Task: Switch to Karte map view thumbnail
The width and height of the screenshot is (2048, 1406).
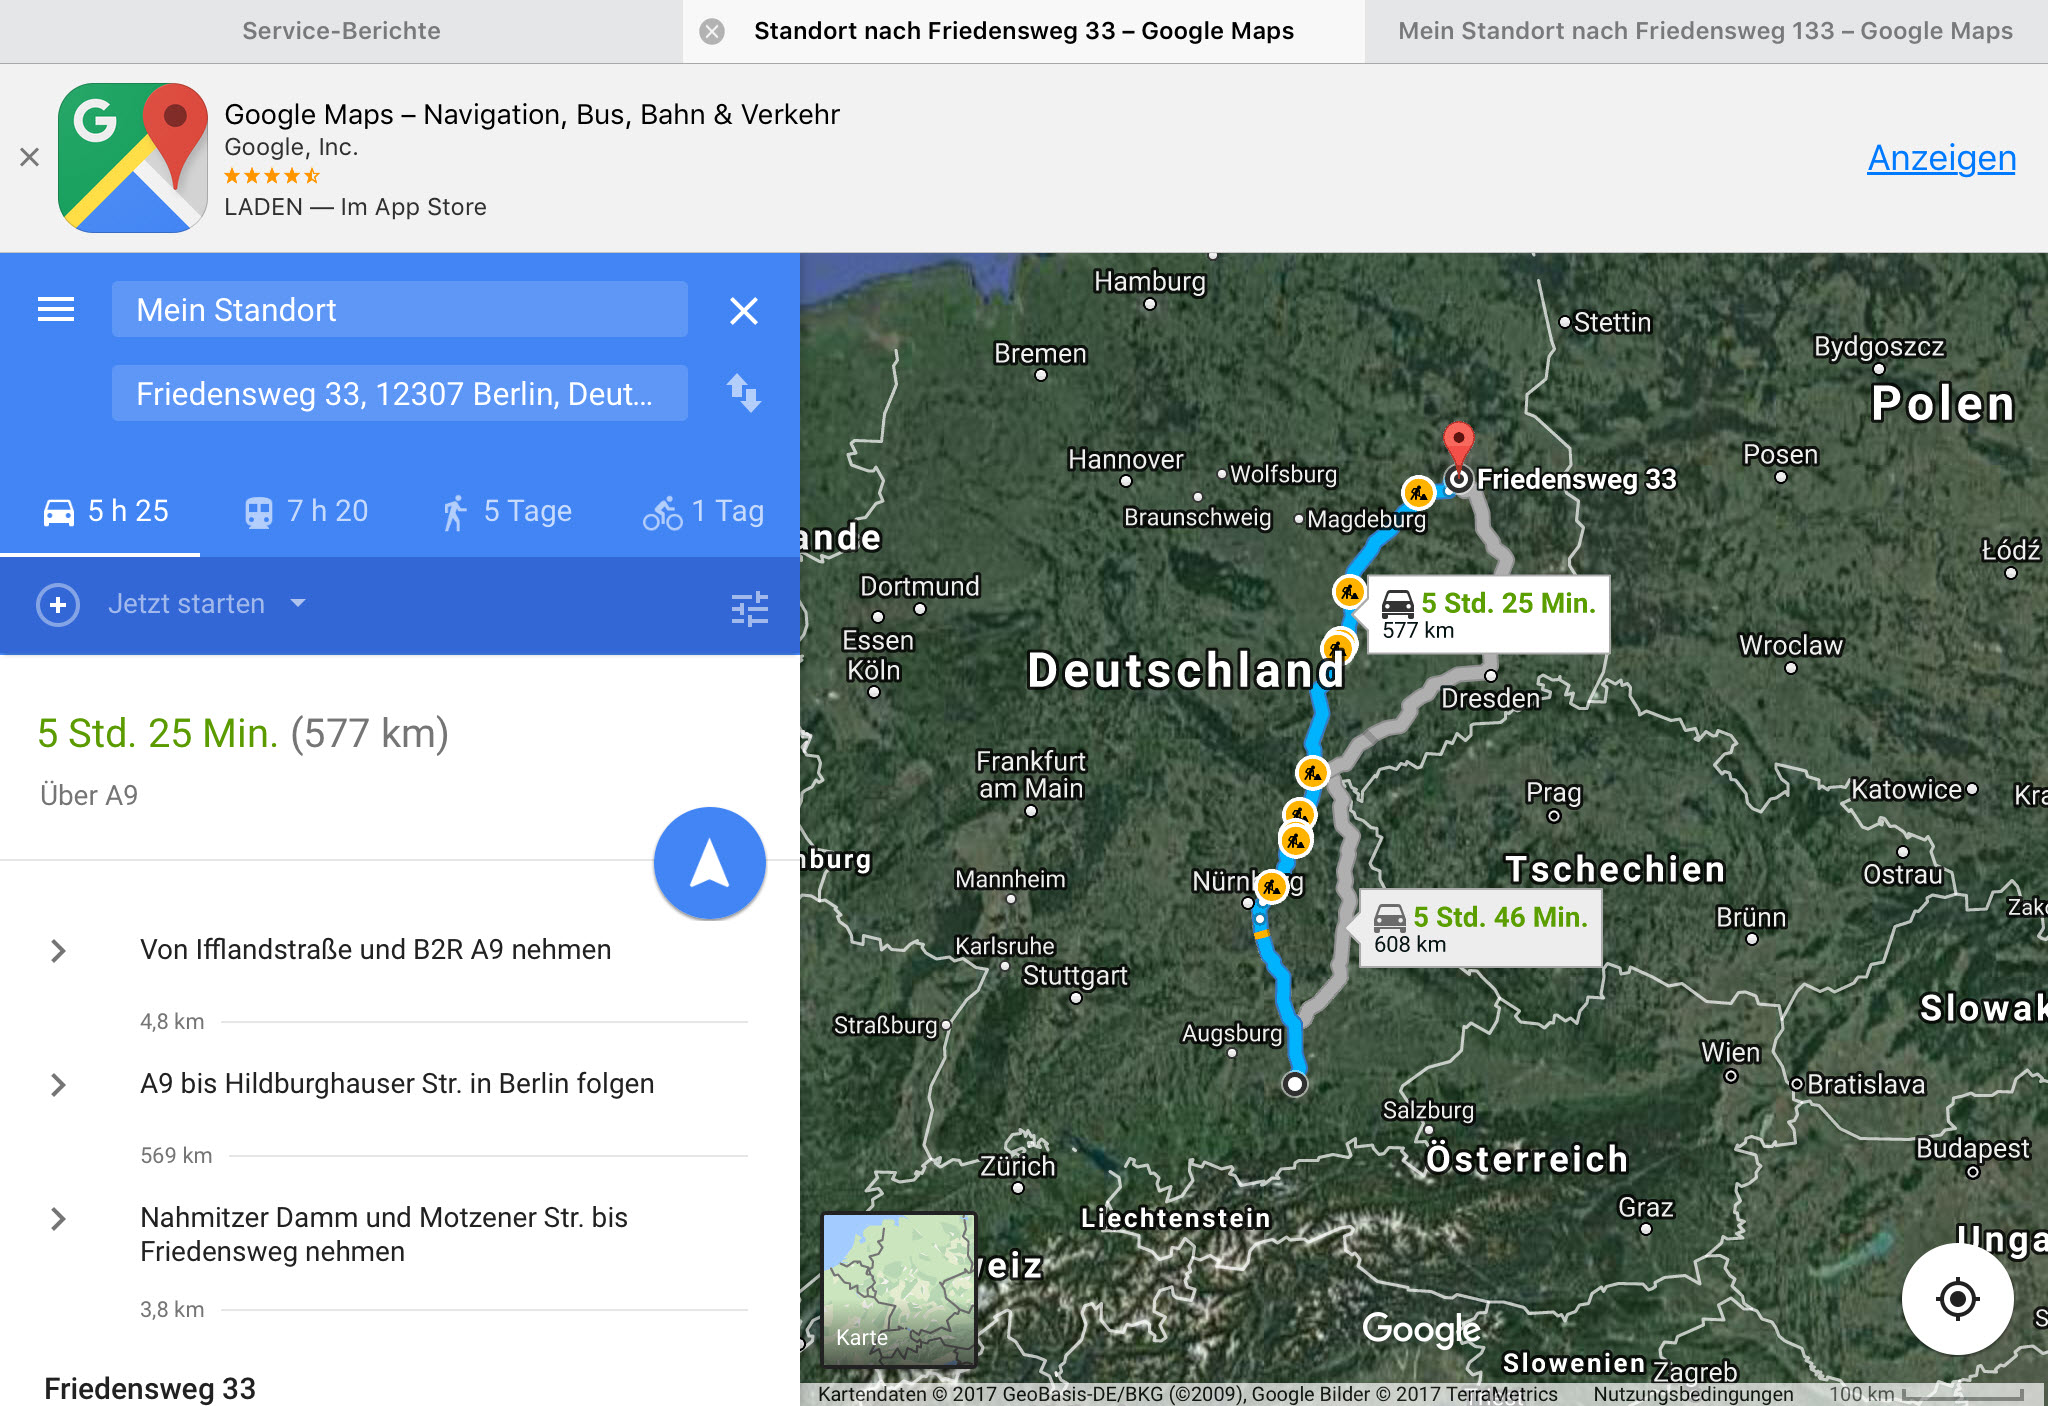Action: [x=897, y=1288]
